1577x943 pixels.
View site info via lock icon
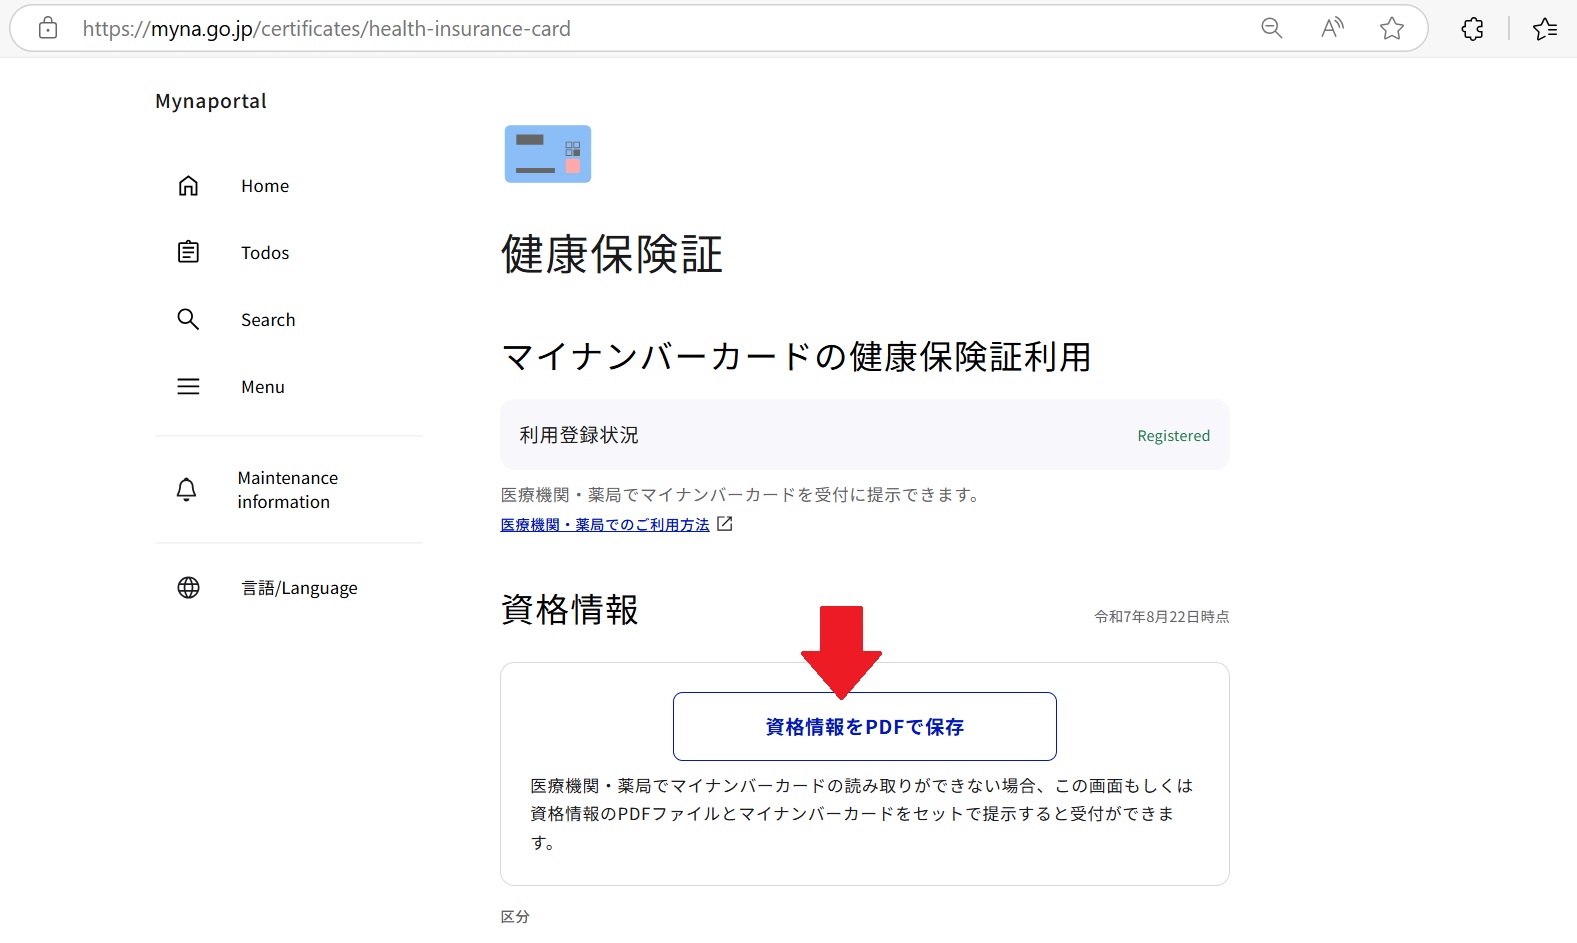(48, 29)
